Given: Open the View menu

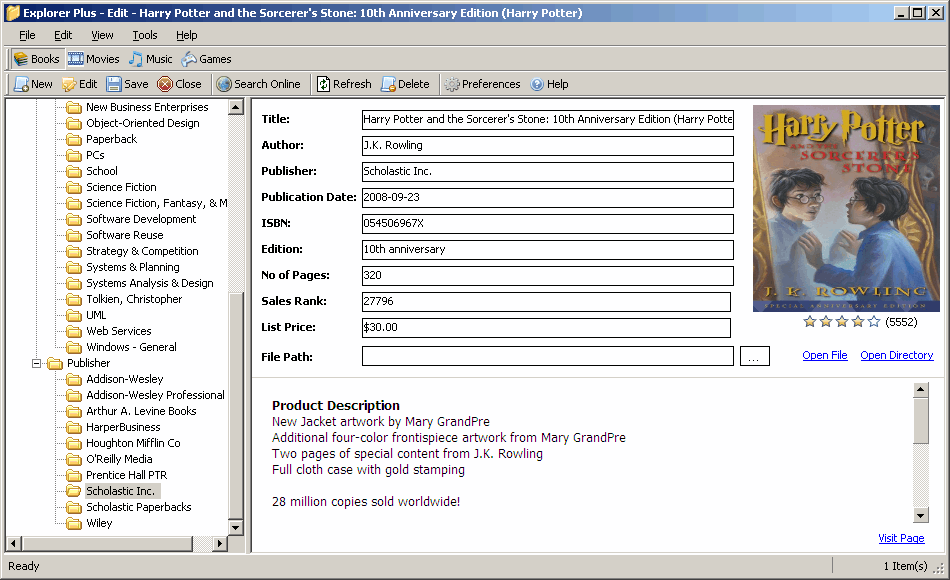Looking at the screenshot, I should (x=102, y=35).
